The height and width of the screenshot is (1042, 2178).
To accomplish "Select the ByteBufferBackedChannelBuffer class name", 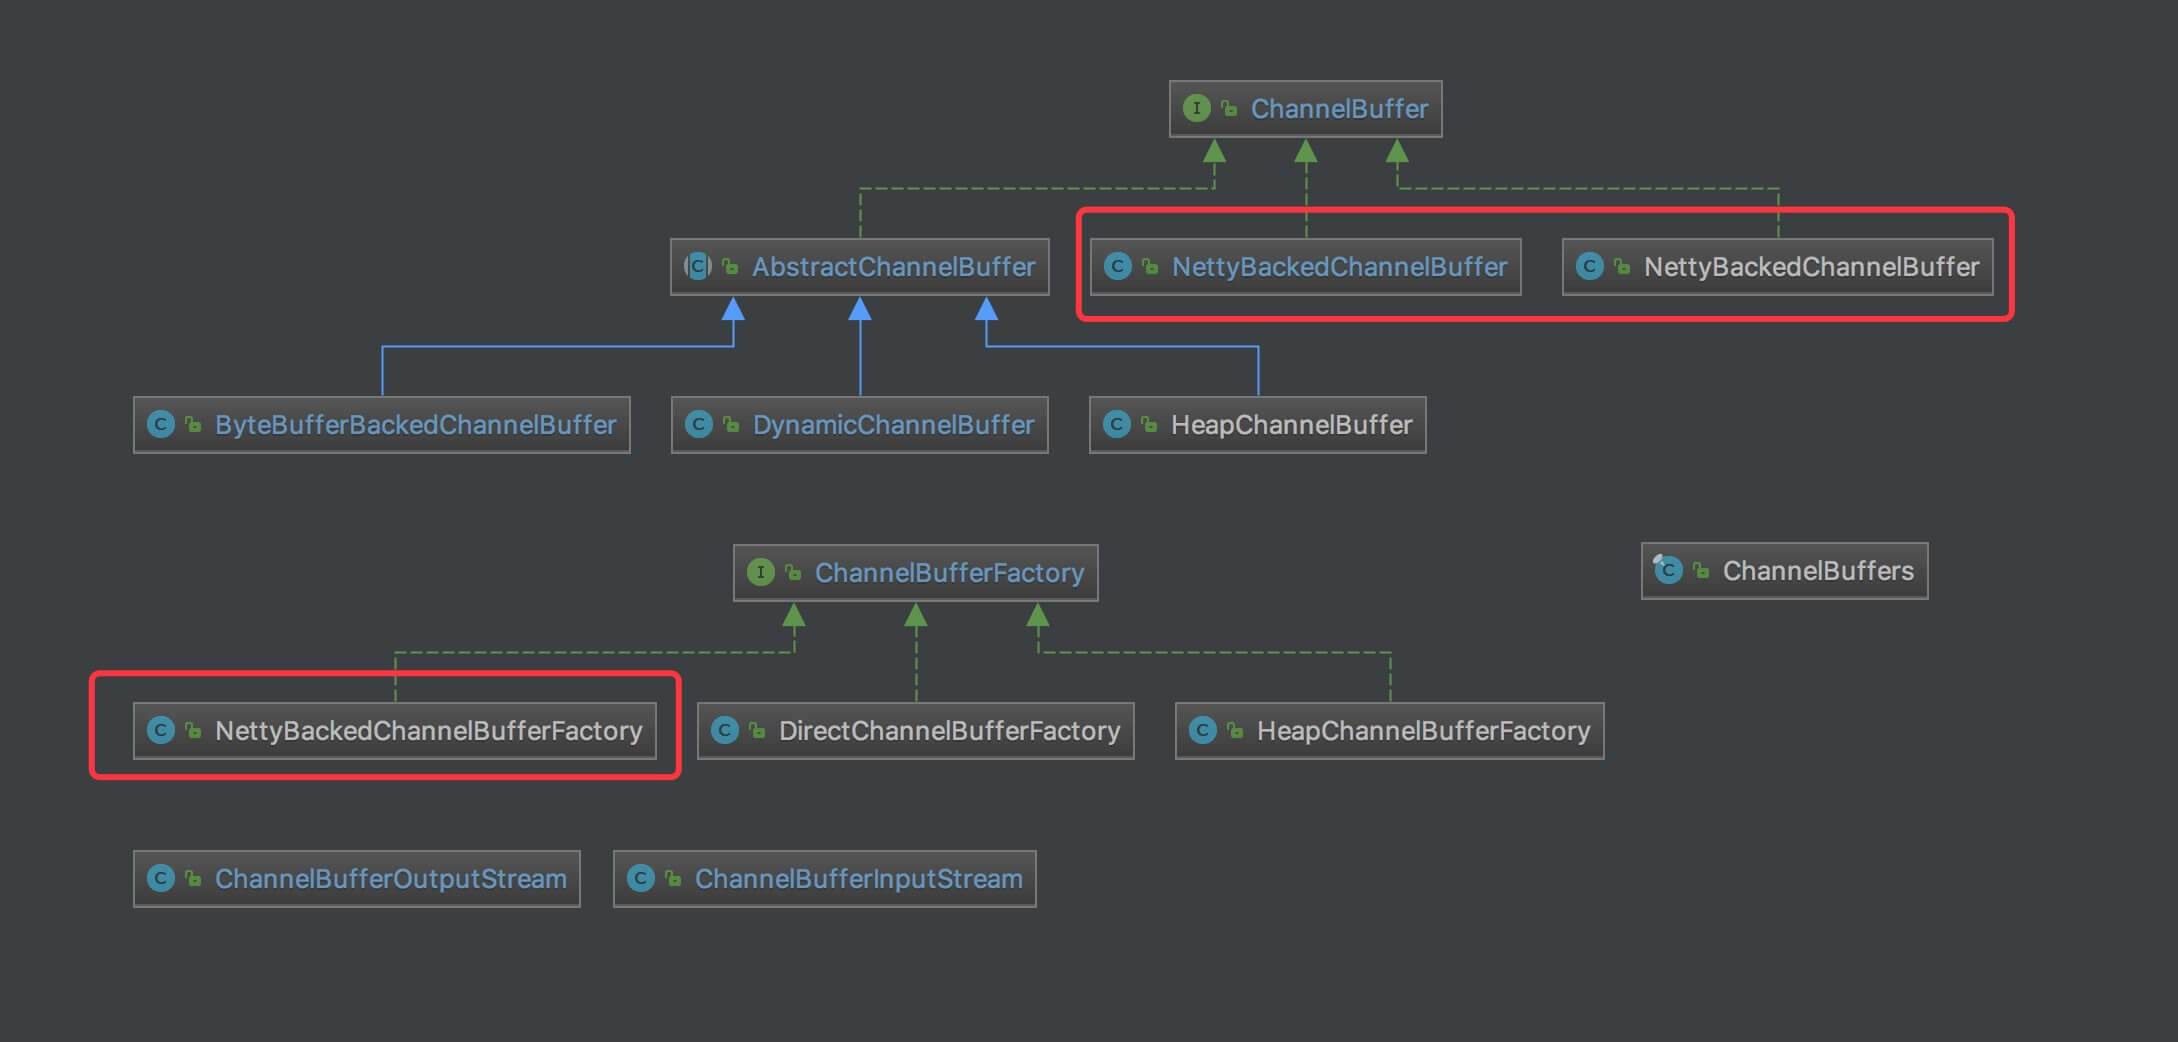I will pyautogui.click(x=415, y=424).
